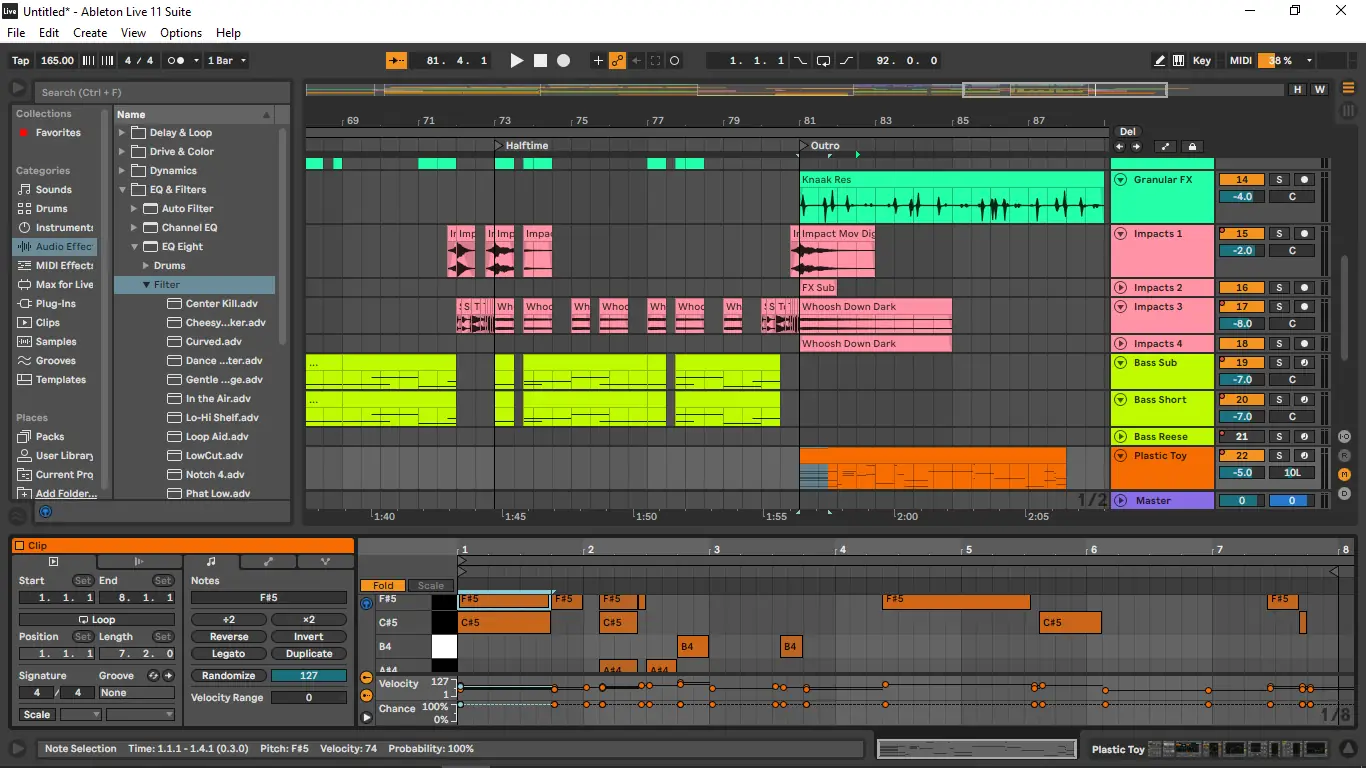Viewport: 1366px width, 768px height.
Task: Unfold the Impacts 2 track
Action: pos(1120,288)
